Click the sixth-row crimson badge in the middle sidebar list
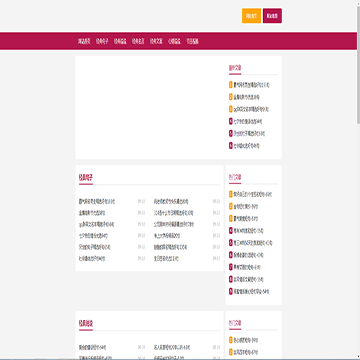The image size is (360, 360). [x=231, y=255]
